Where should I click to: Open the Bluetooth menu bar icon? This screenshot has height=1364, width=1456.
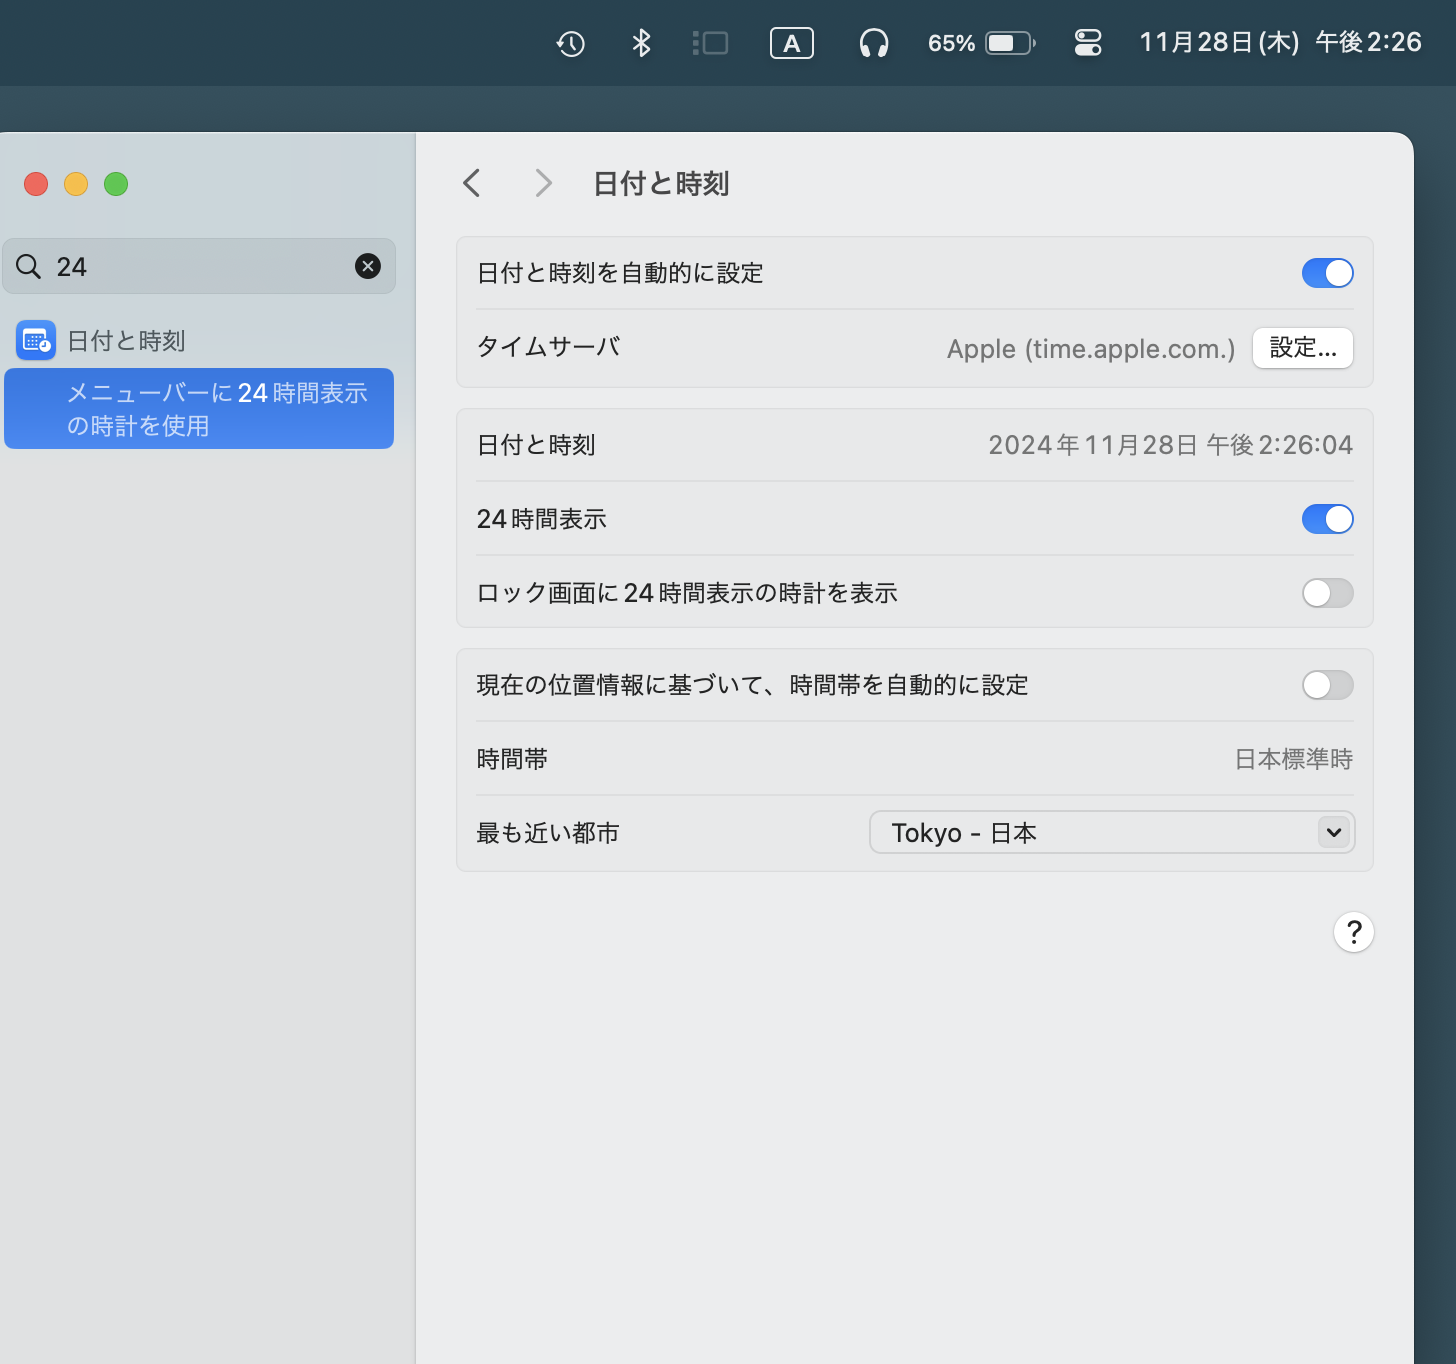[641, 43]
